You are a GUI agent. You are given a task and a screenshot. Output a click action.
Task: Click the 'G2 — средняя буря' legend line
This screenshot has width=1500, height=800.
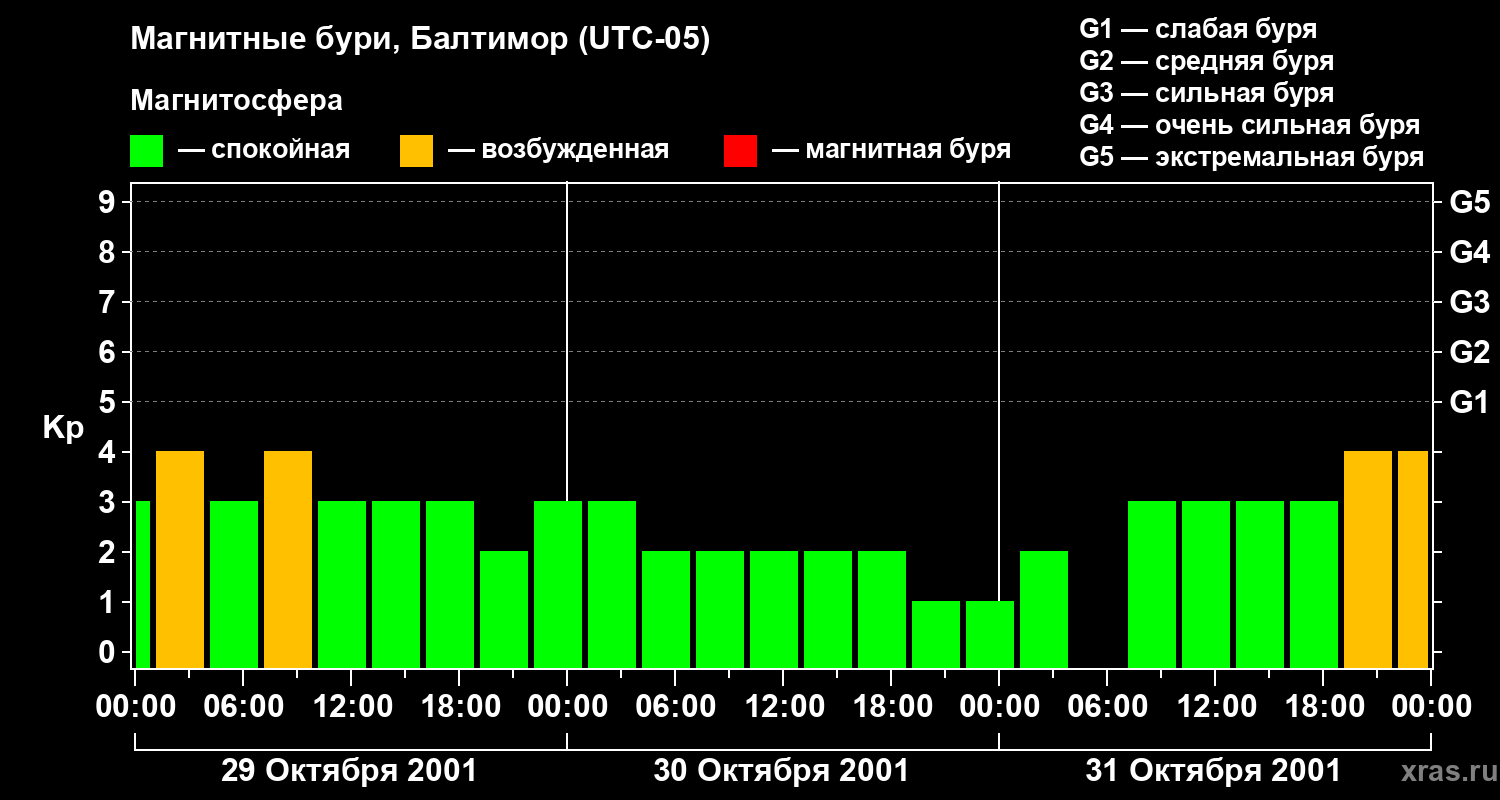pos(1207,61)
